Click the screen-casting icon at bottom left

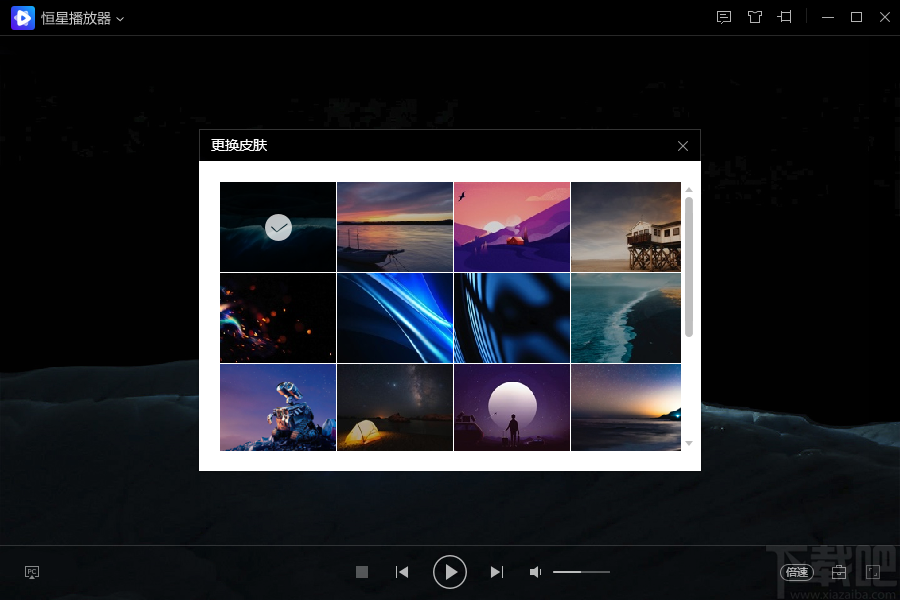[x=32, y=572]
